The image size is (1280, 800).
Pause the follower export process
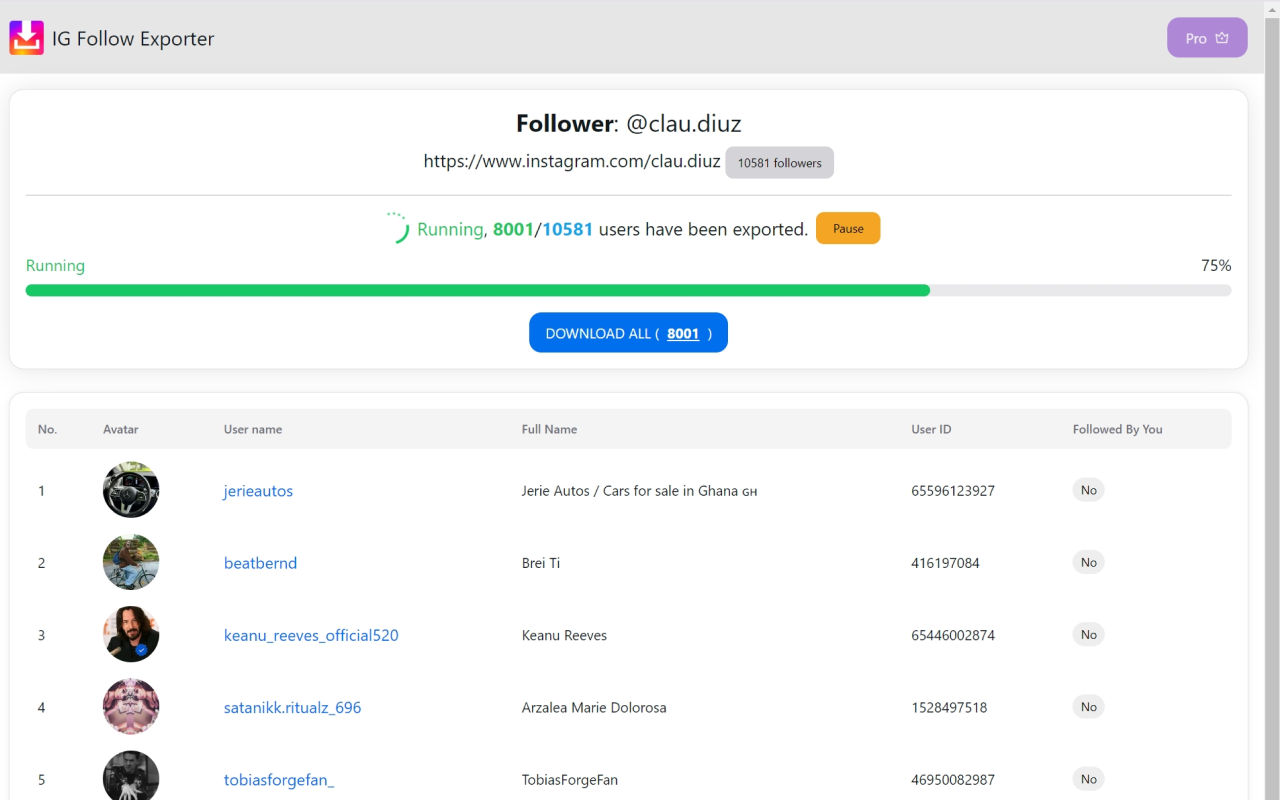(848, 228)
